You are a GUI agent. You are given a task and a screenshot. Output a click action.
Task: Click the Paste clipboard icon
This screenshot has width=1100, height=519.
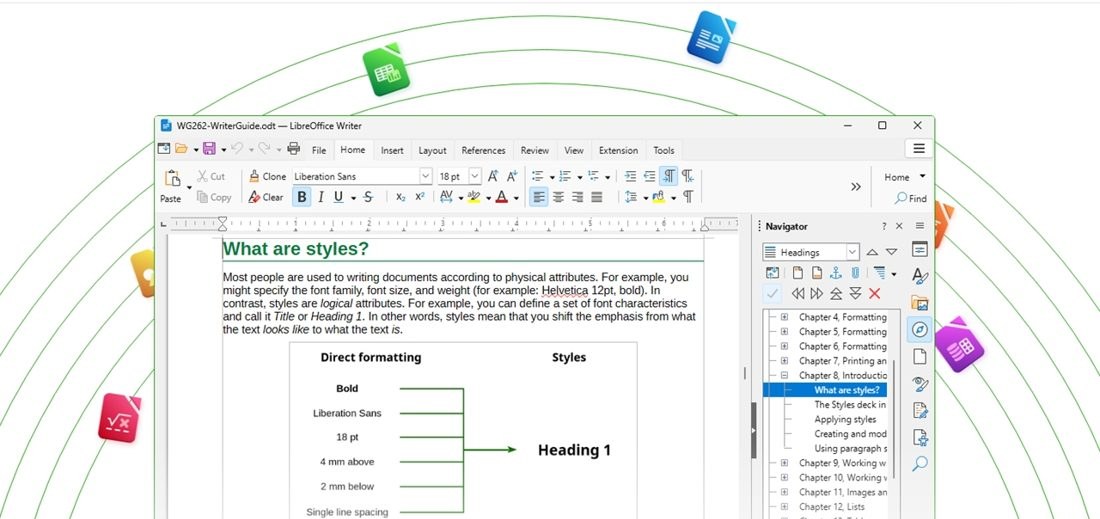pyautogui.click(x=172, y=178)
